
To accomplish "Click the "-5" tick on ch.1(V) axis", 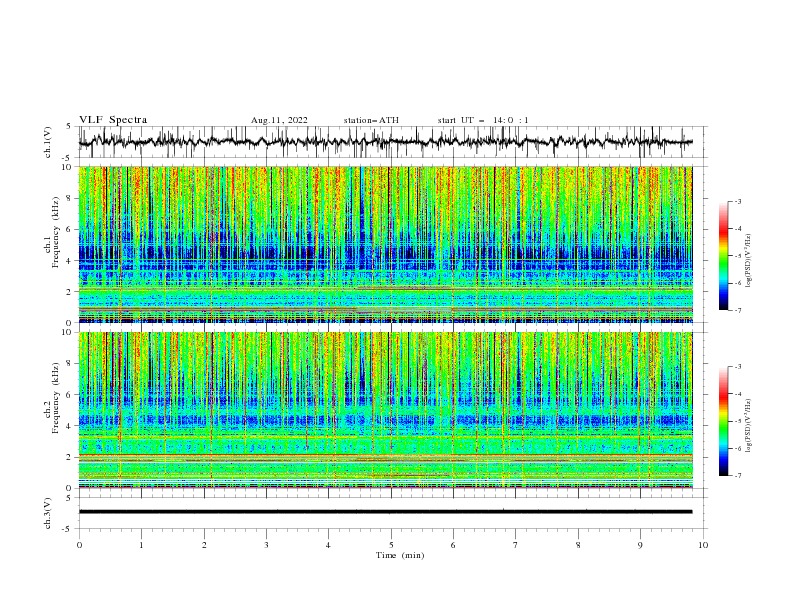I will coord(68,158).
